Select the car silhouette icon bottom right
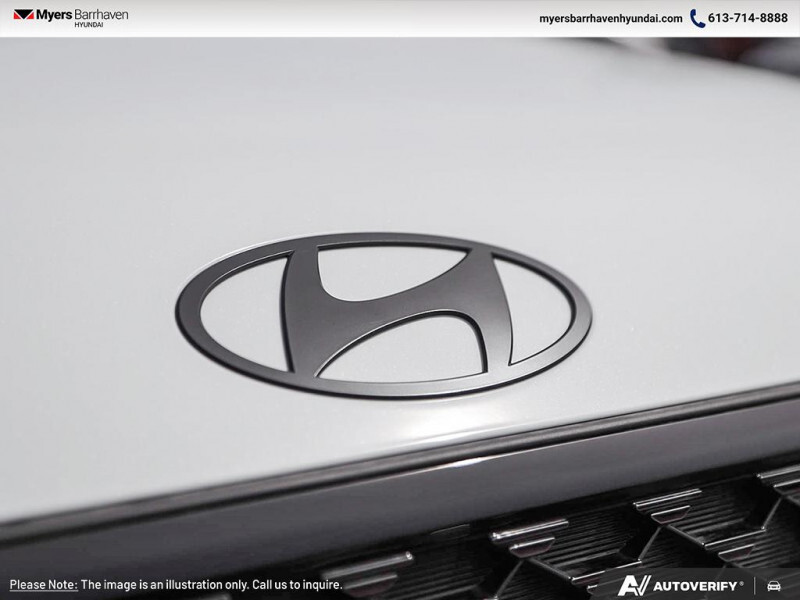 point(774,585)
